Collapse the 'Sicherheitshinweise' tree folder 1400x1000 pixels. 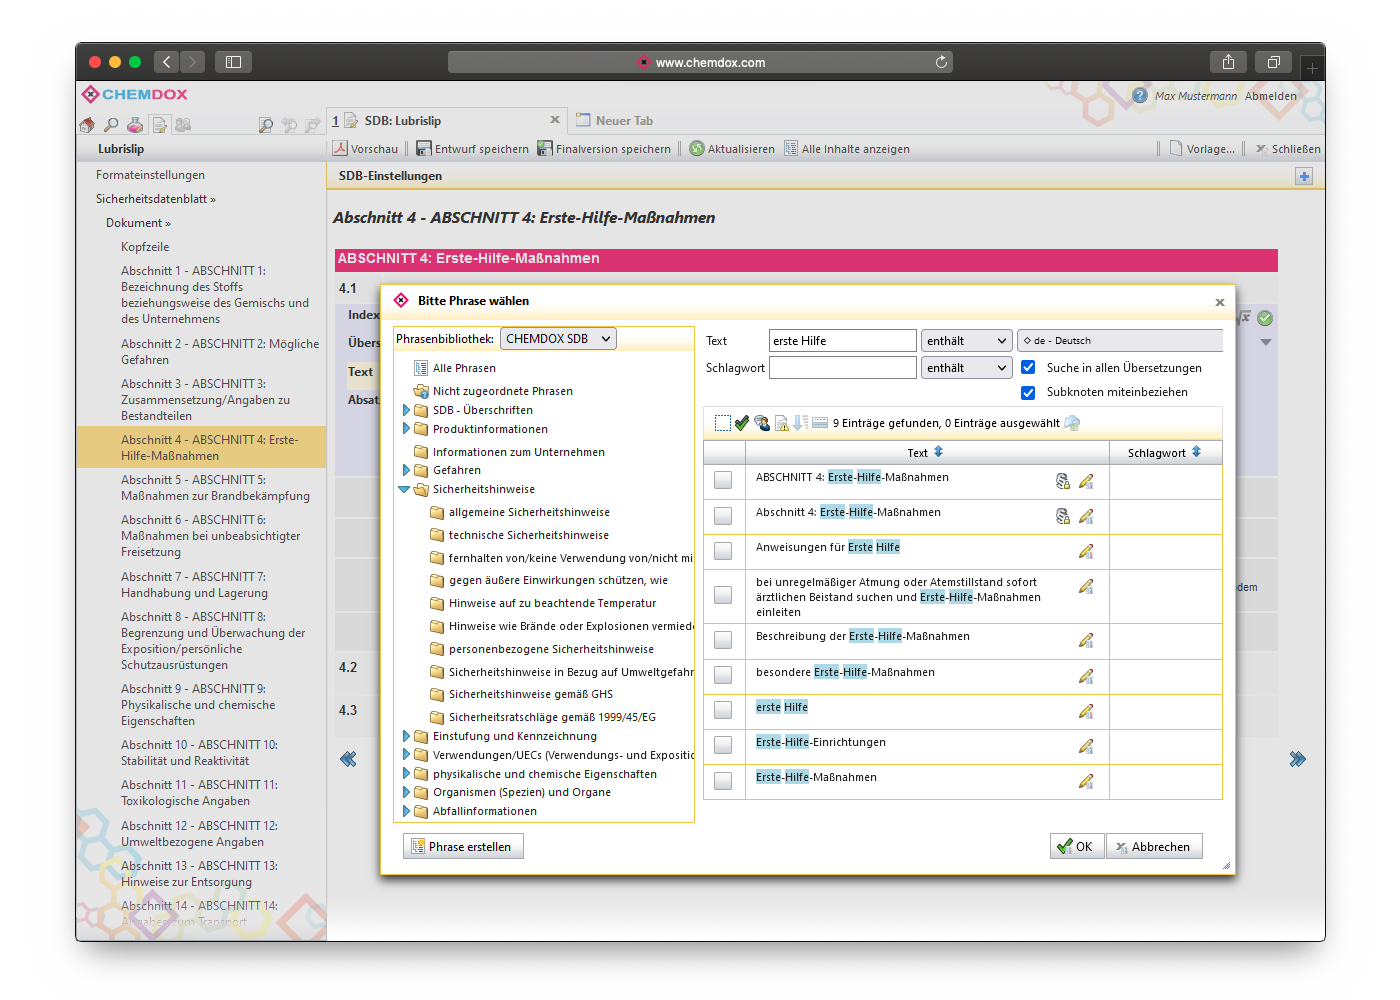point(404,489)
